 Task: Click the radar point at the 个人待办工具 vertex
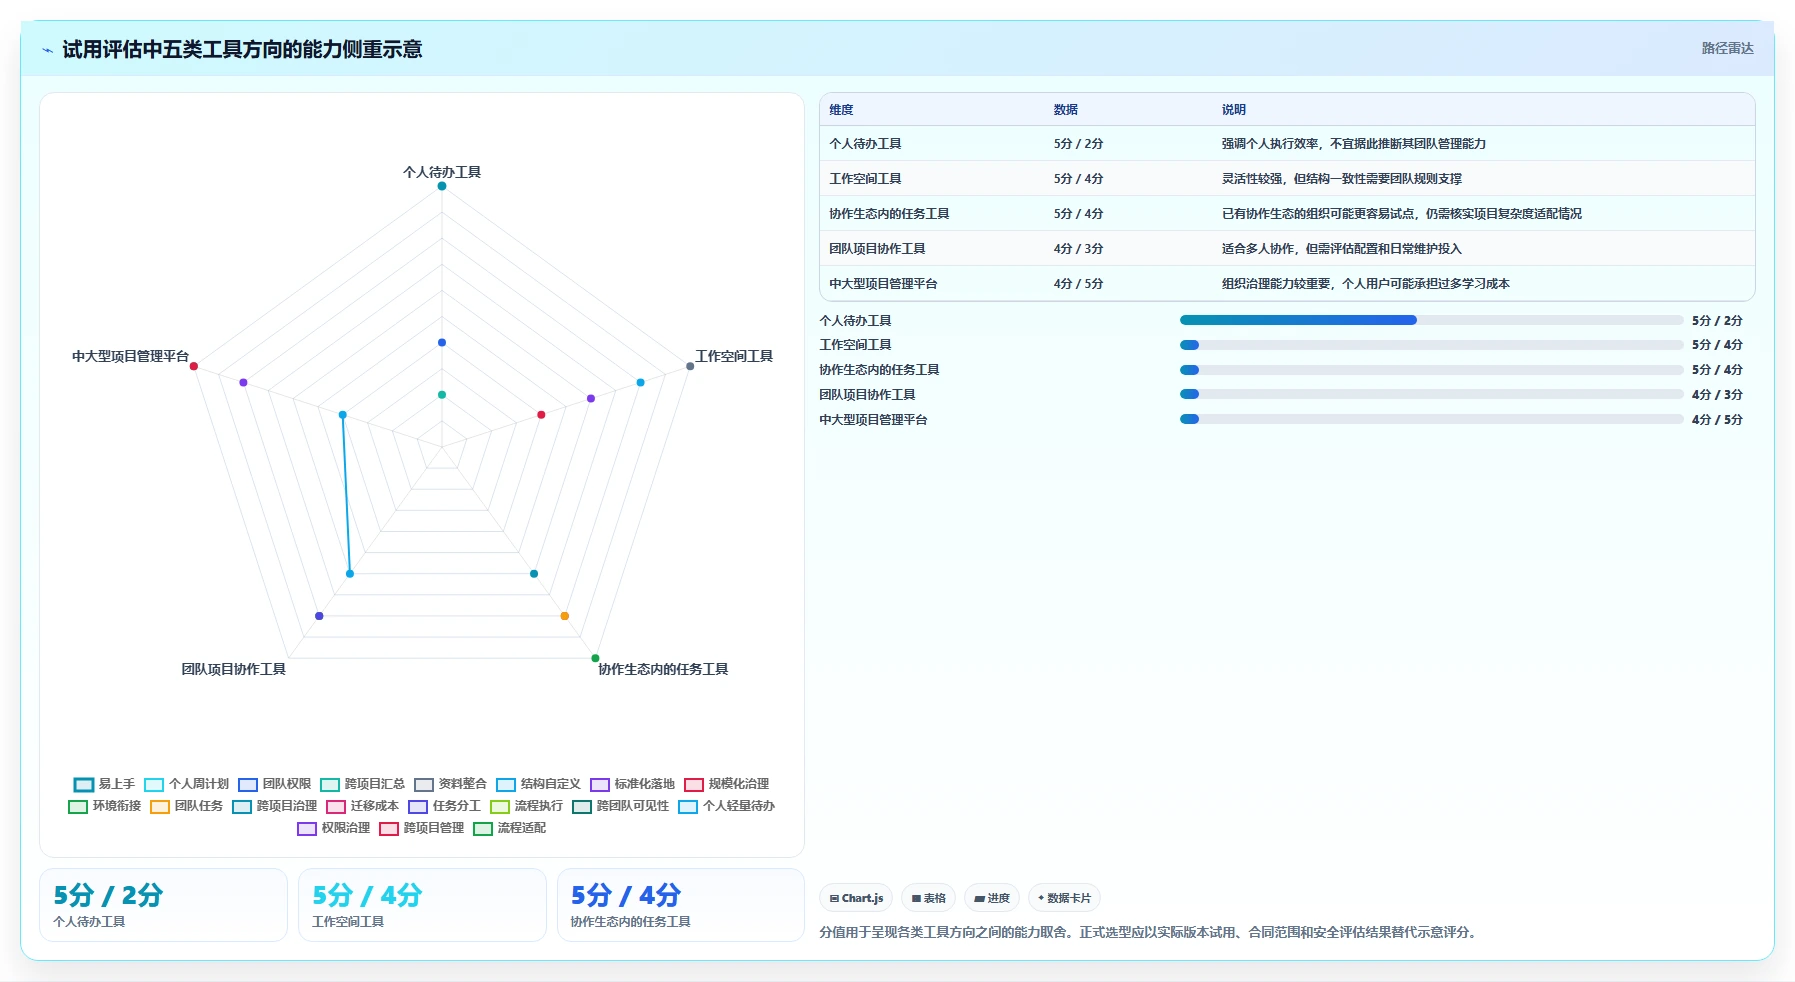[442, 186]
